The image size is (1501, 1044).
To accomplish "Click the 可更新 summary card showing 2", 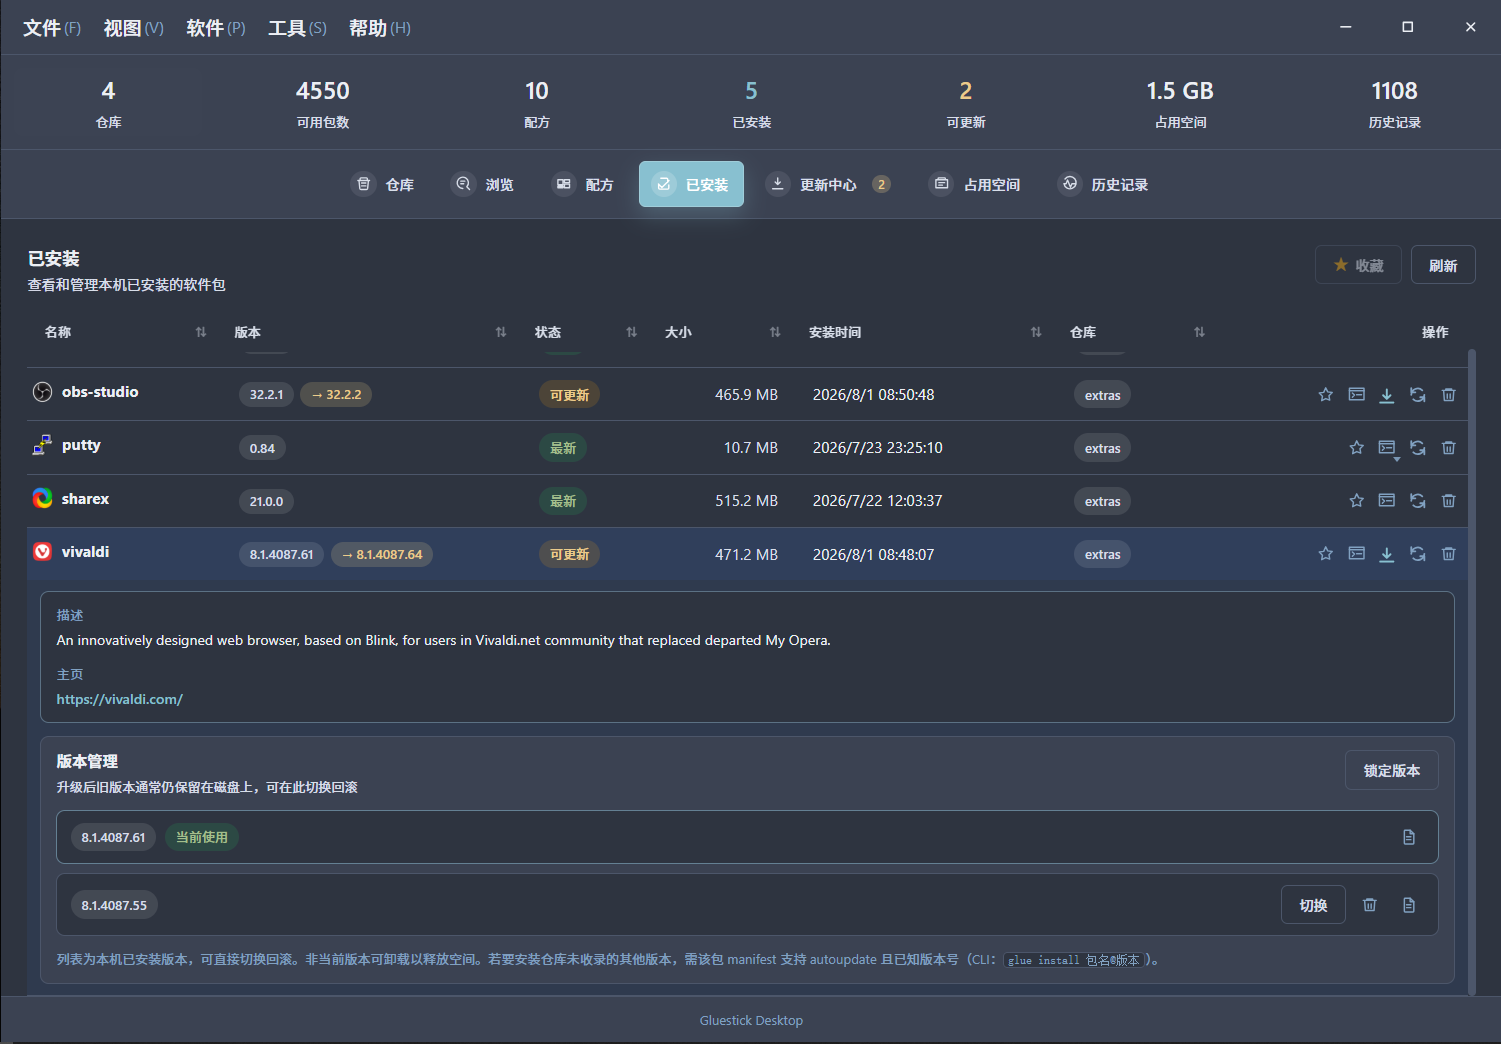I will click(x=966, y=103).
